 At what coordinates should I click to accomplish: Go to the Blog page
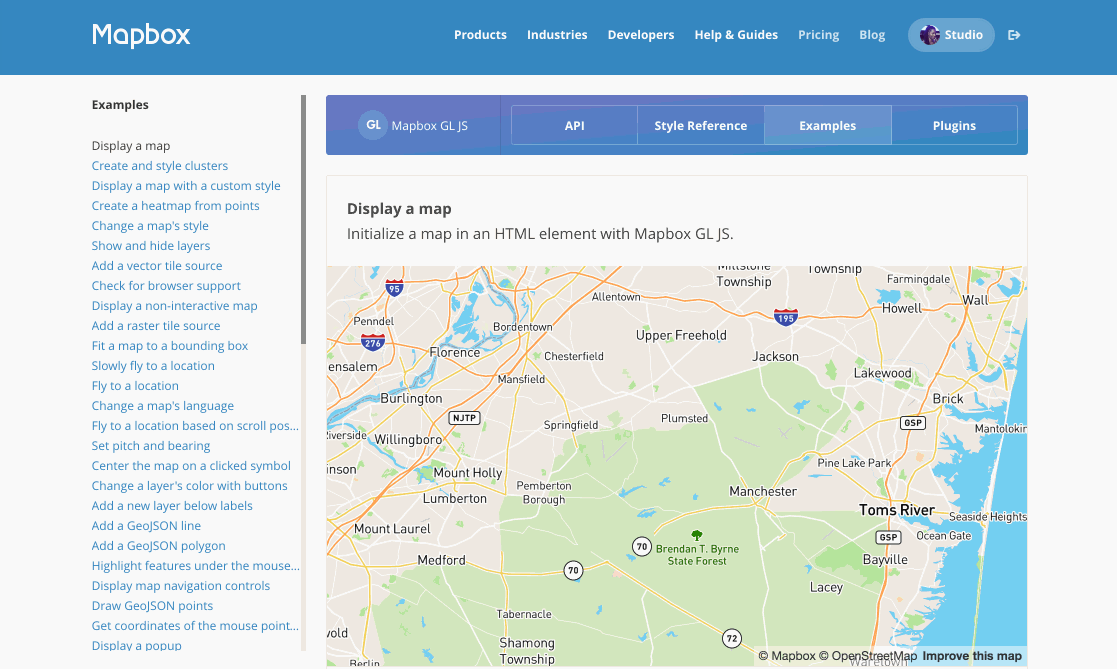click(872, 35)
